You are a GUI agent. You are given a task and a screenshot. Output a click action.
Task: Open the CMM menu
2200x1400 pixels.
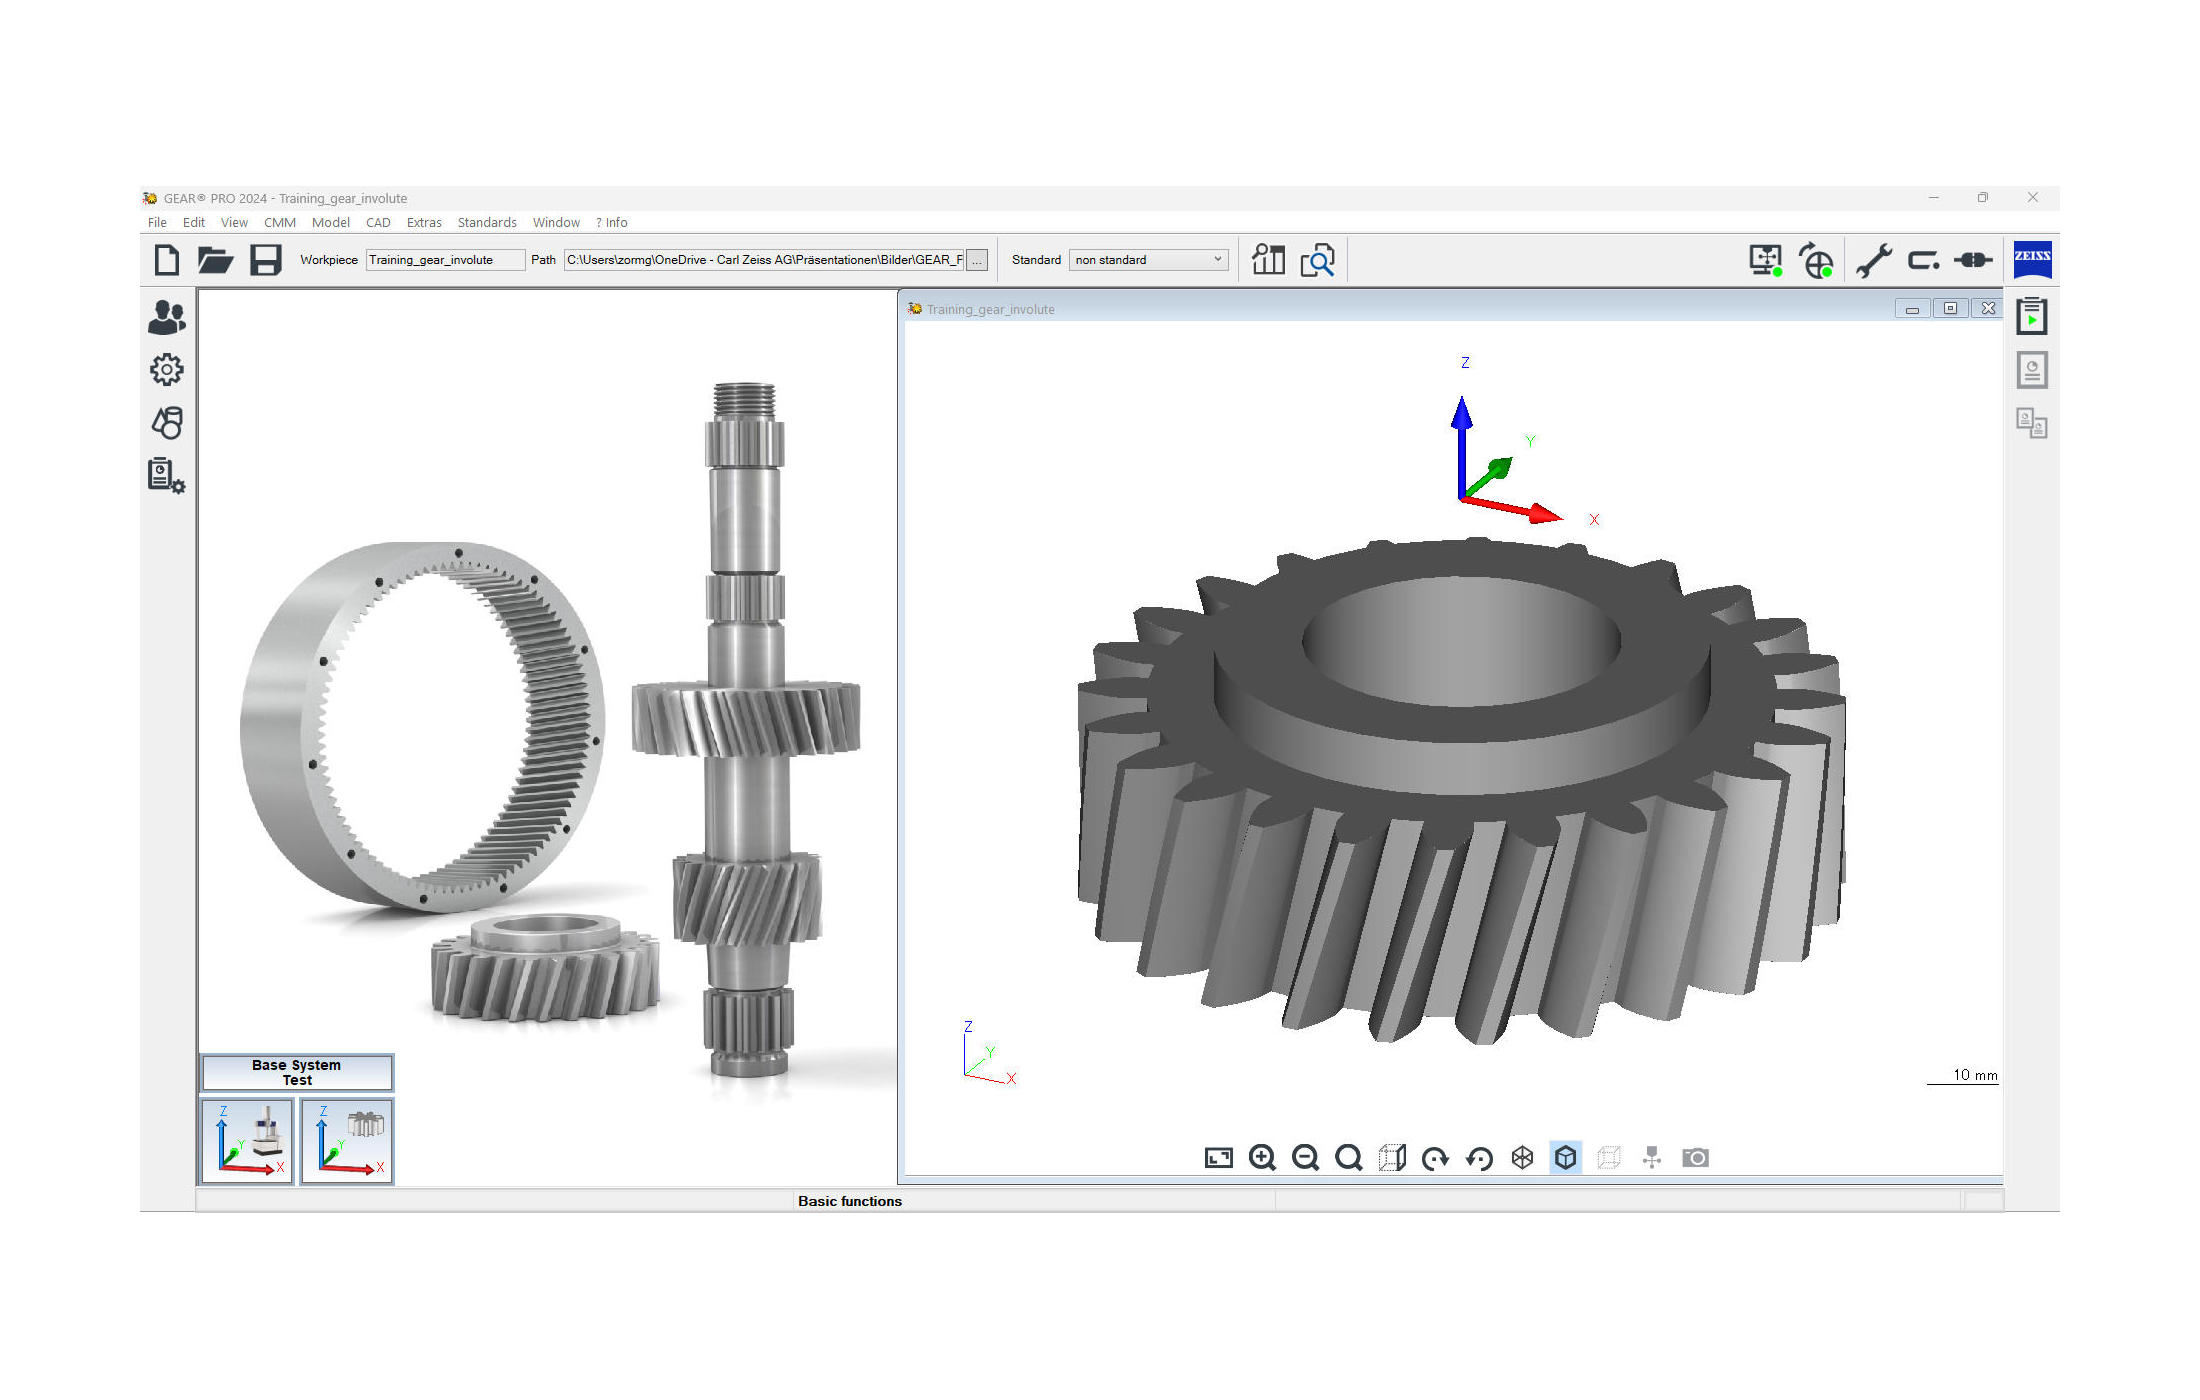click(279, 223)
